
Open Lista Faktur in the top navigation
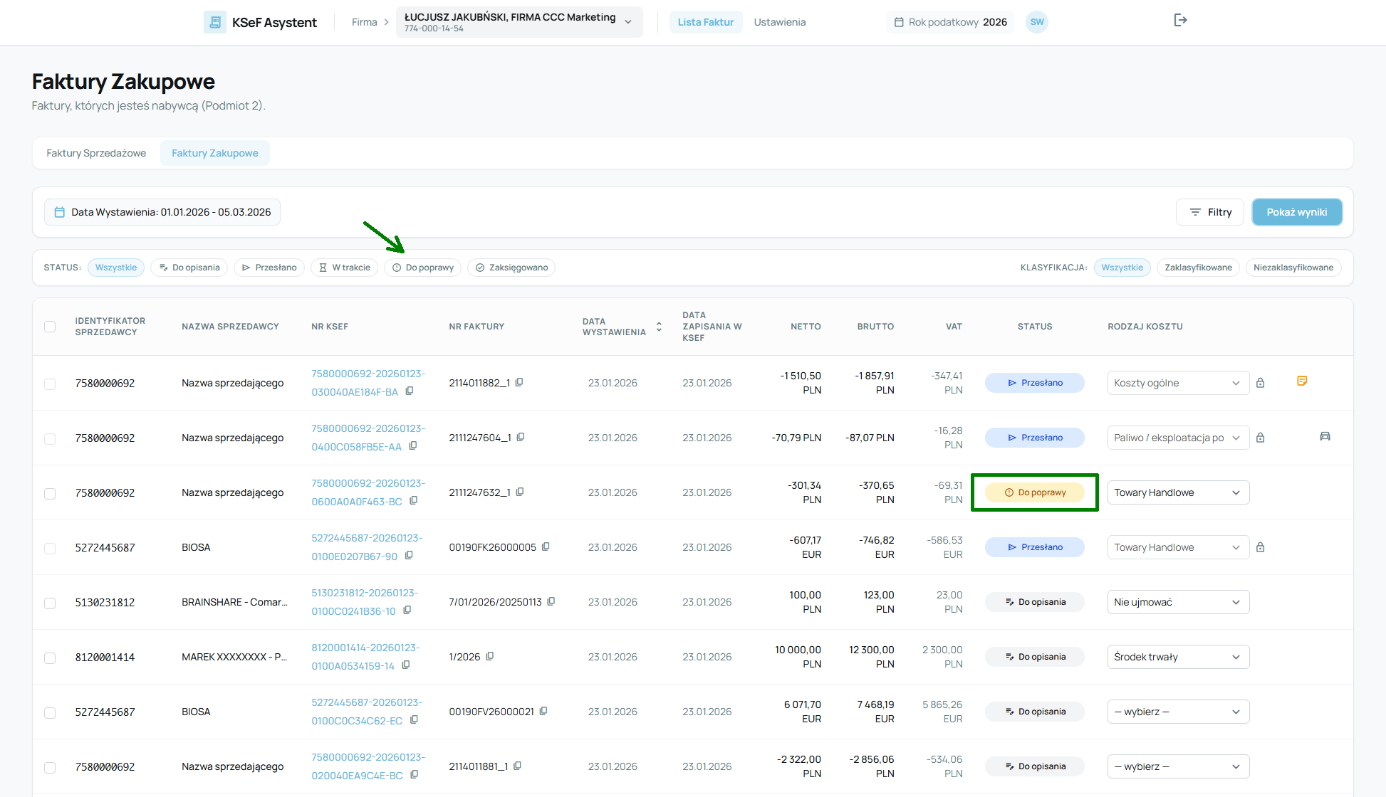click(706, 22)
